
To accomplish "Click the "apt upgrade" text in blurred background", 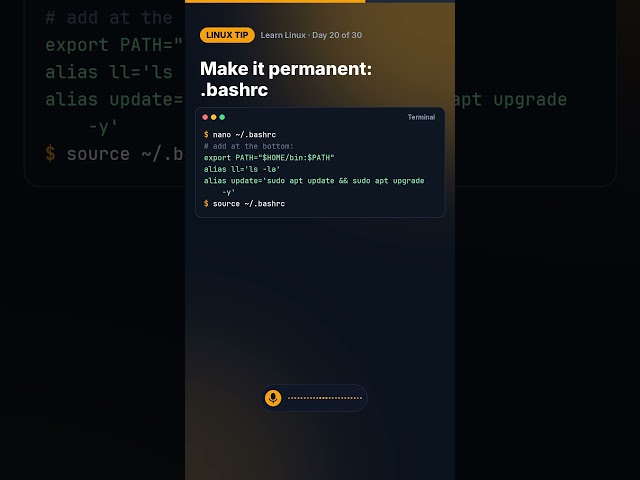I will pyautogui.click(x=510, y=100).
